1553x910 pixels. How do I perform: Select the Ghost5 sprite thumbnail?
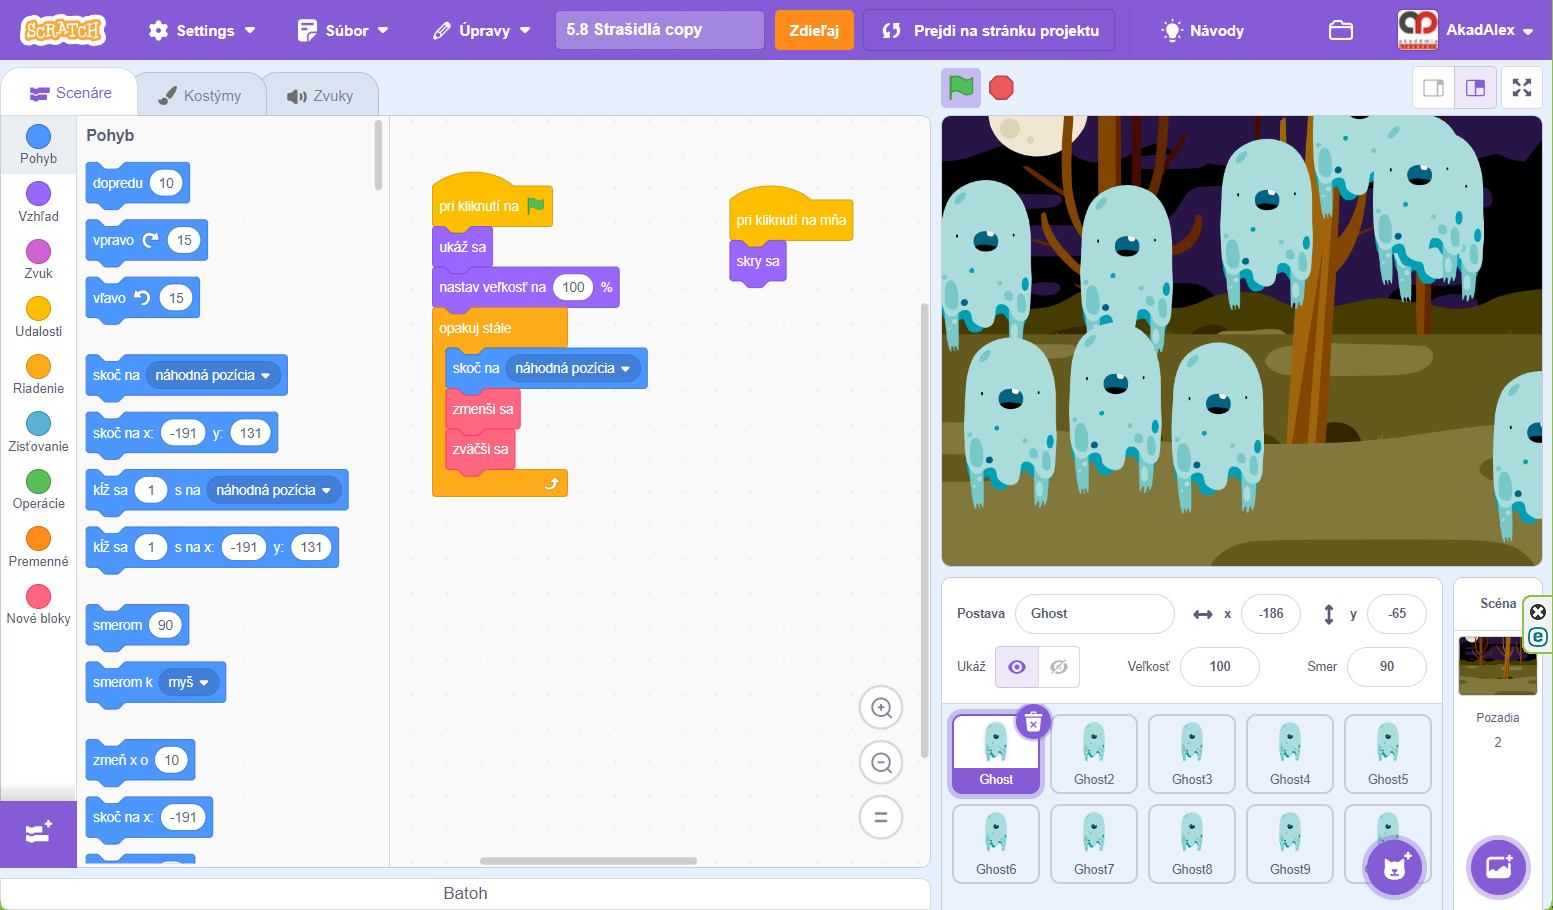click(1388, 754)
